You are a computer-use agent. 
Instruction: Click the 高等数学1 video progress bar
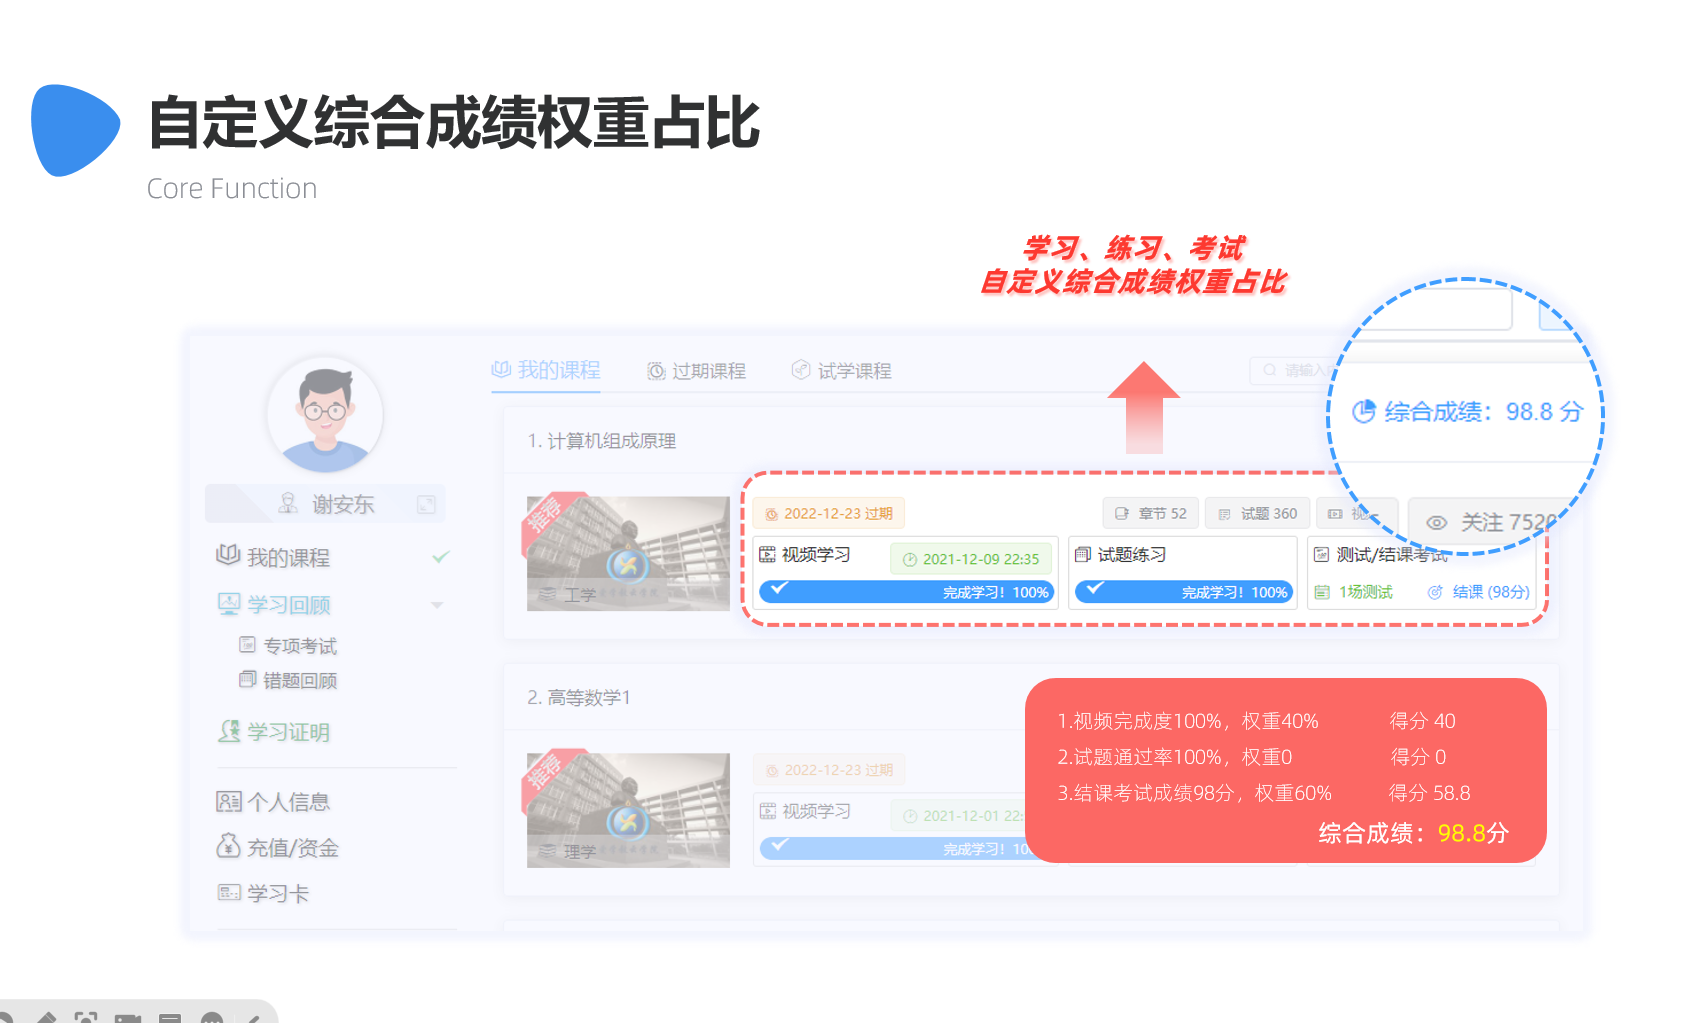[897, 848]
